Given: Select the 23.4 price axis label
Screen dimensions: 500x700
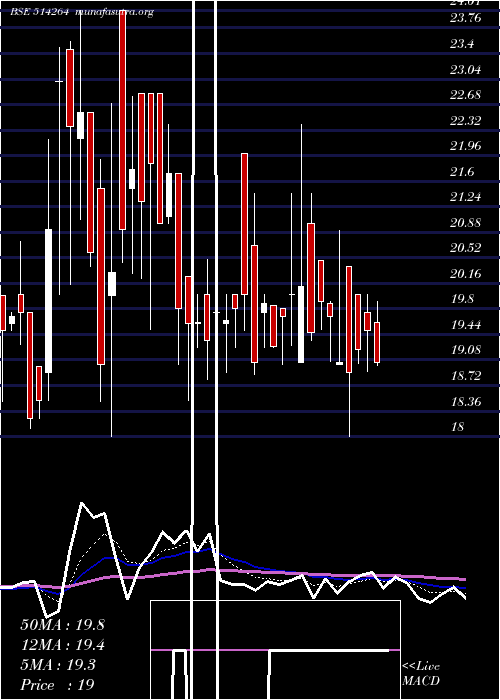Looking at the screenshot, I should tap(462, 44).
